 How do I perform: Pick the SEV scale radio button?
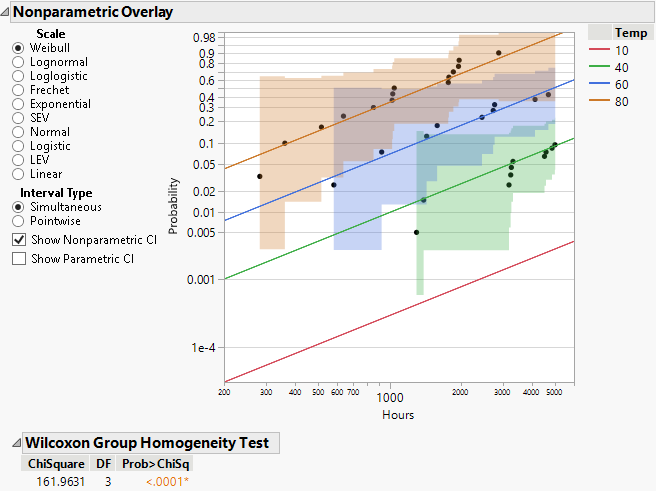click(x=19, y=118)
